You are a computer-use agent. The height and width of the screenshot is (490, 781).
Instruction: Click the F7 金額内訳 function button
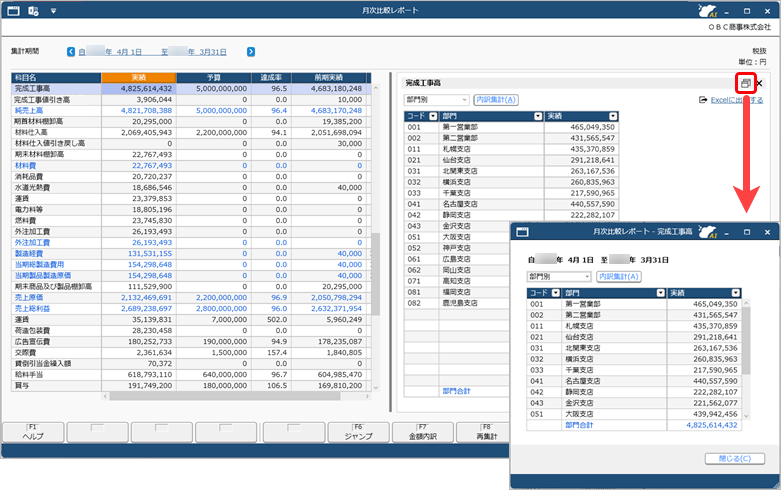click(x=423, y=432)
